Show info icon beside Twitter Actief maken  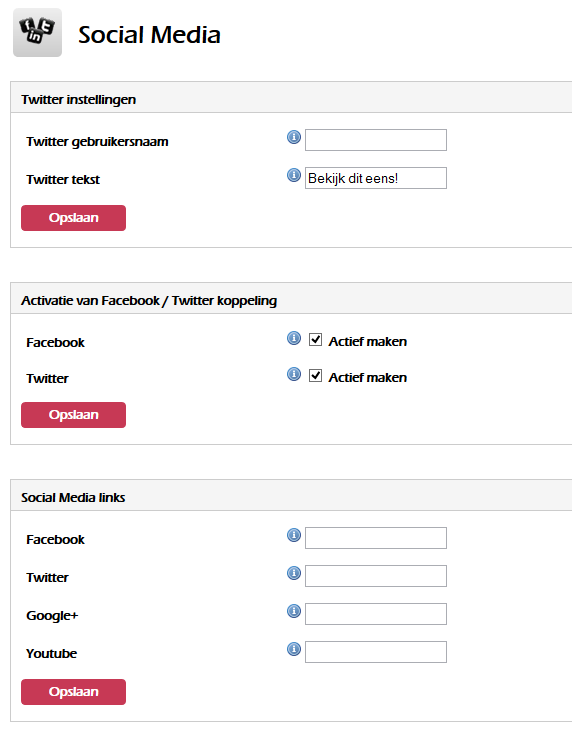[294, 374]
